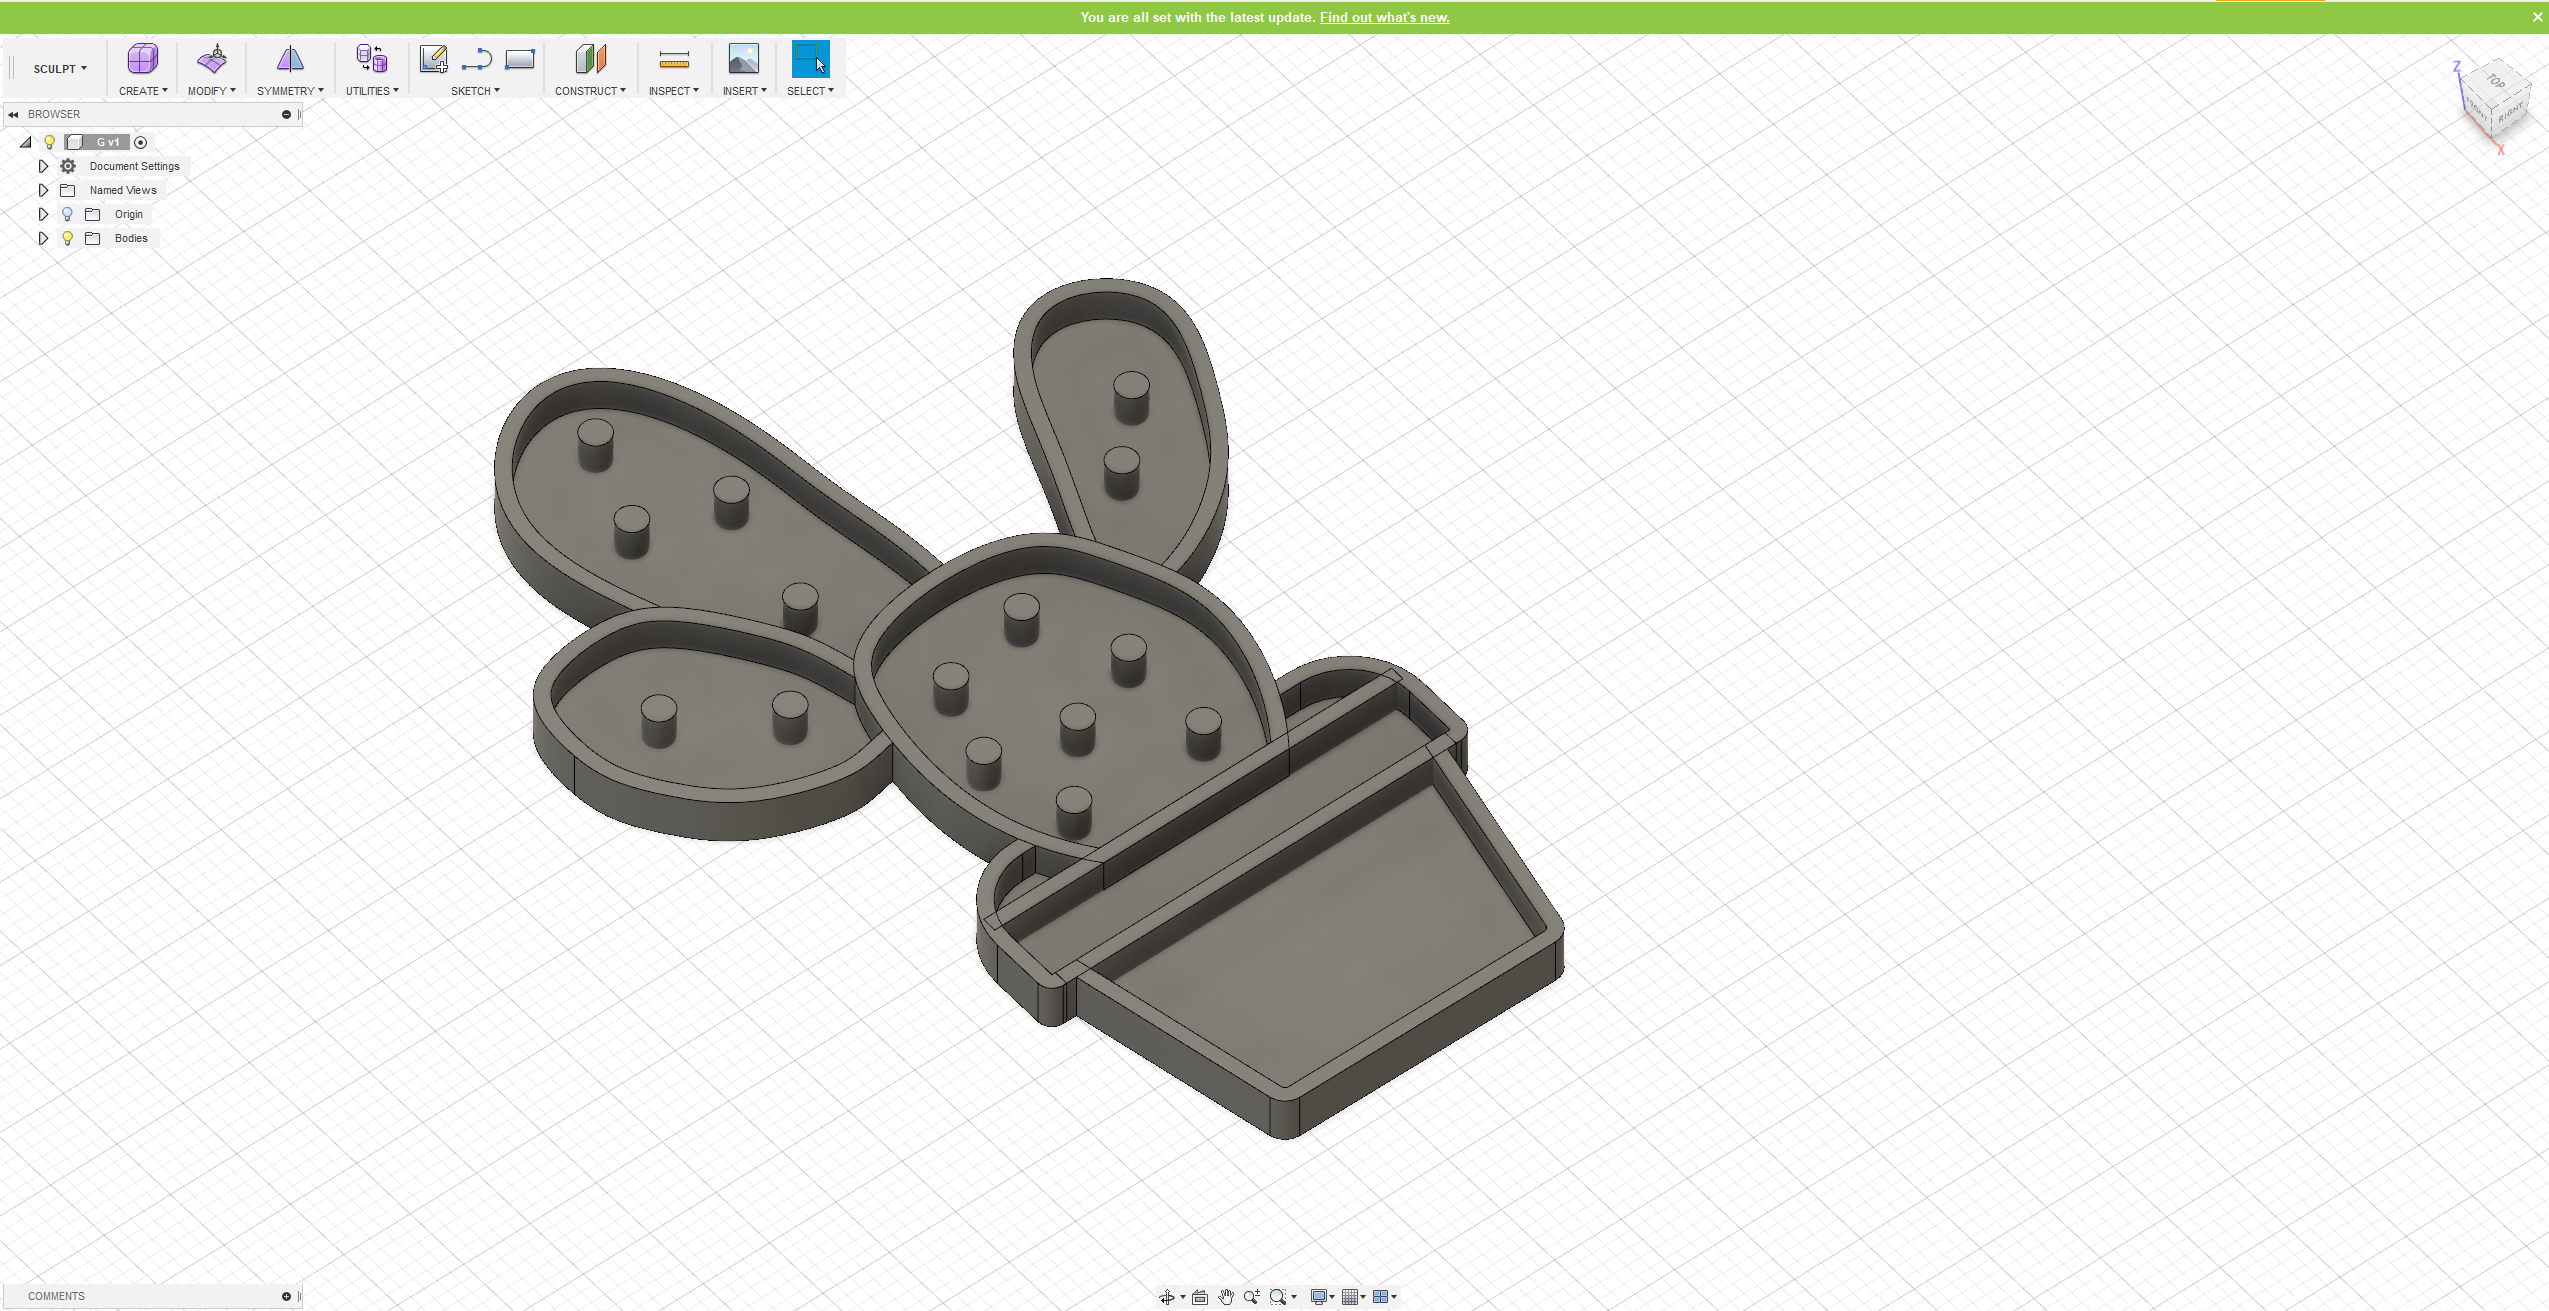Expand the Named Views folder

coord(43,190)
